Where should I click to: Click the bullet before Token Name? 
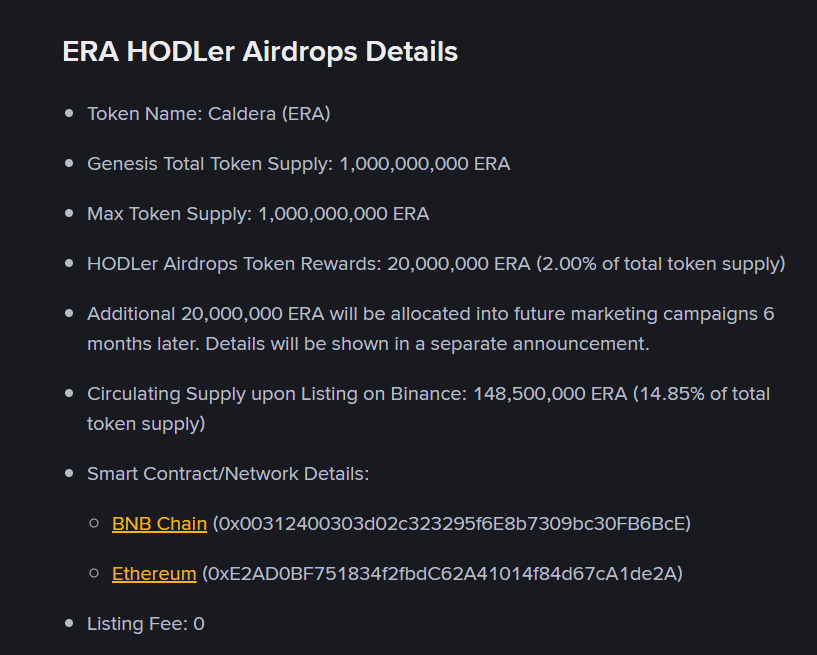[69, 113]
